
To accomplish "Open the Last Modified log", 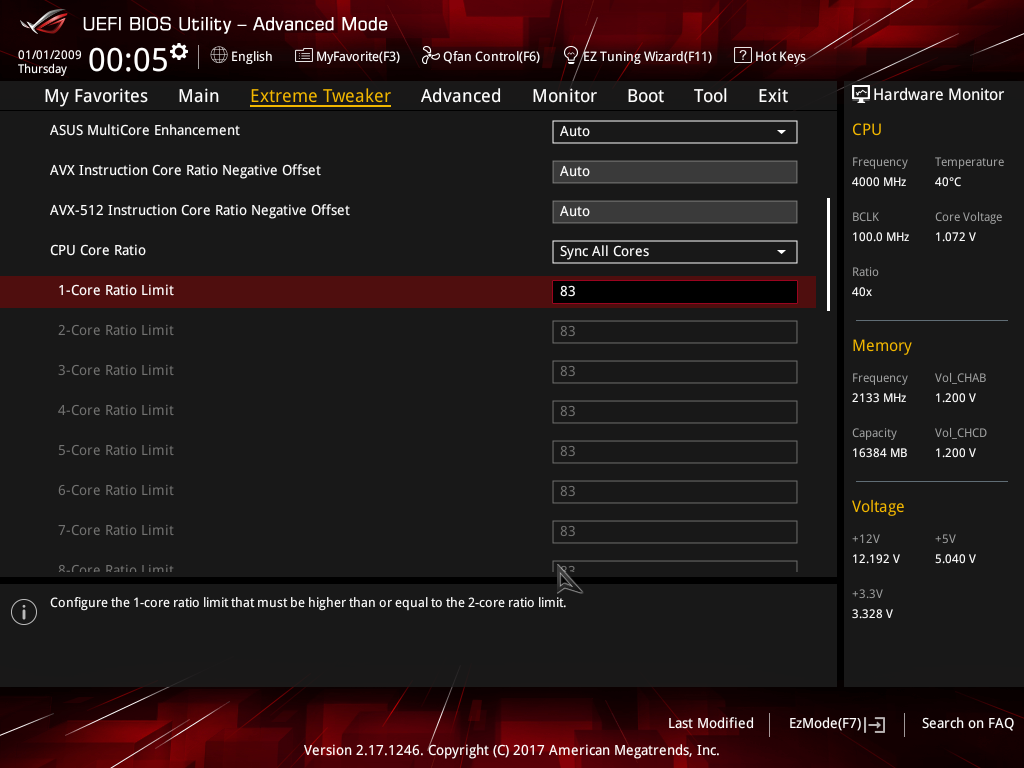I will tap(711, 723).
